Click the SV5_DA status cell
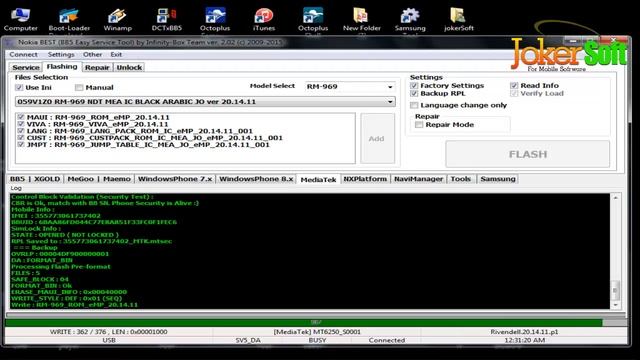The height and width of the screenshot is (360, 640). click(248, 340)
